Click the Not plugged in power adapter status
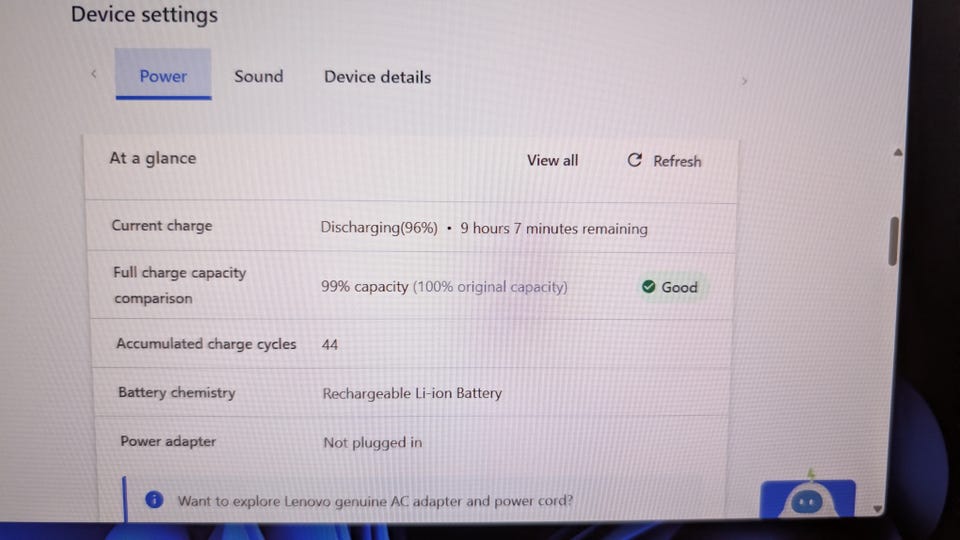This screenshot has width=960, height=540. tap(372, 443)
